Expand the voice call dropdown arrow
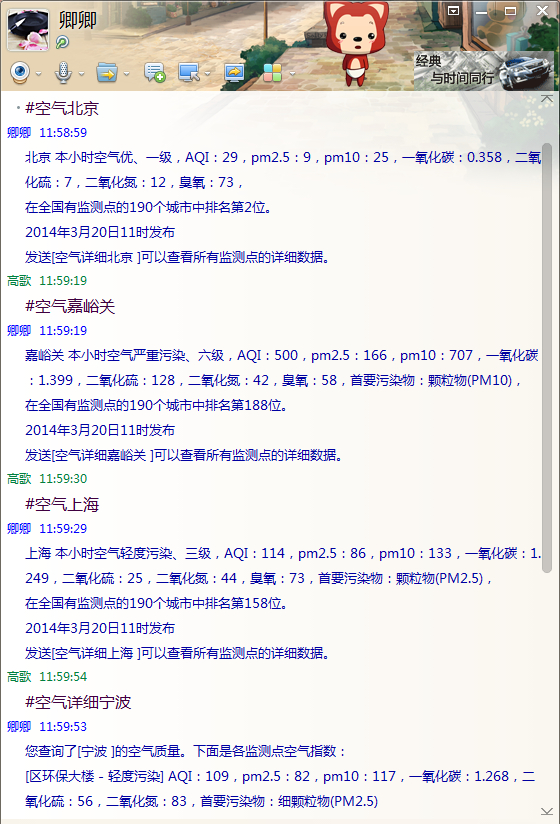Screen dimensions: 560x824 [x=81, y=74]
